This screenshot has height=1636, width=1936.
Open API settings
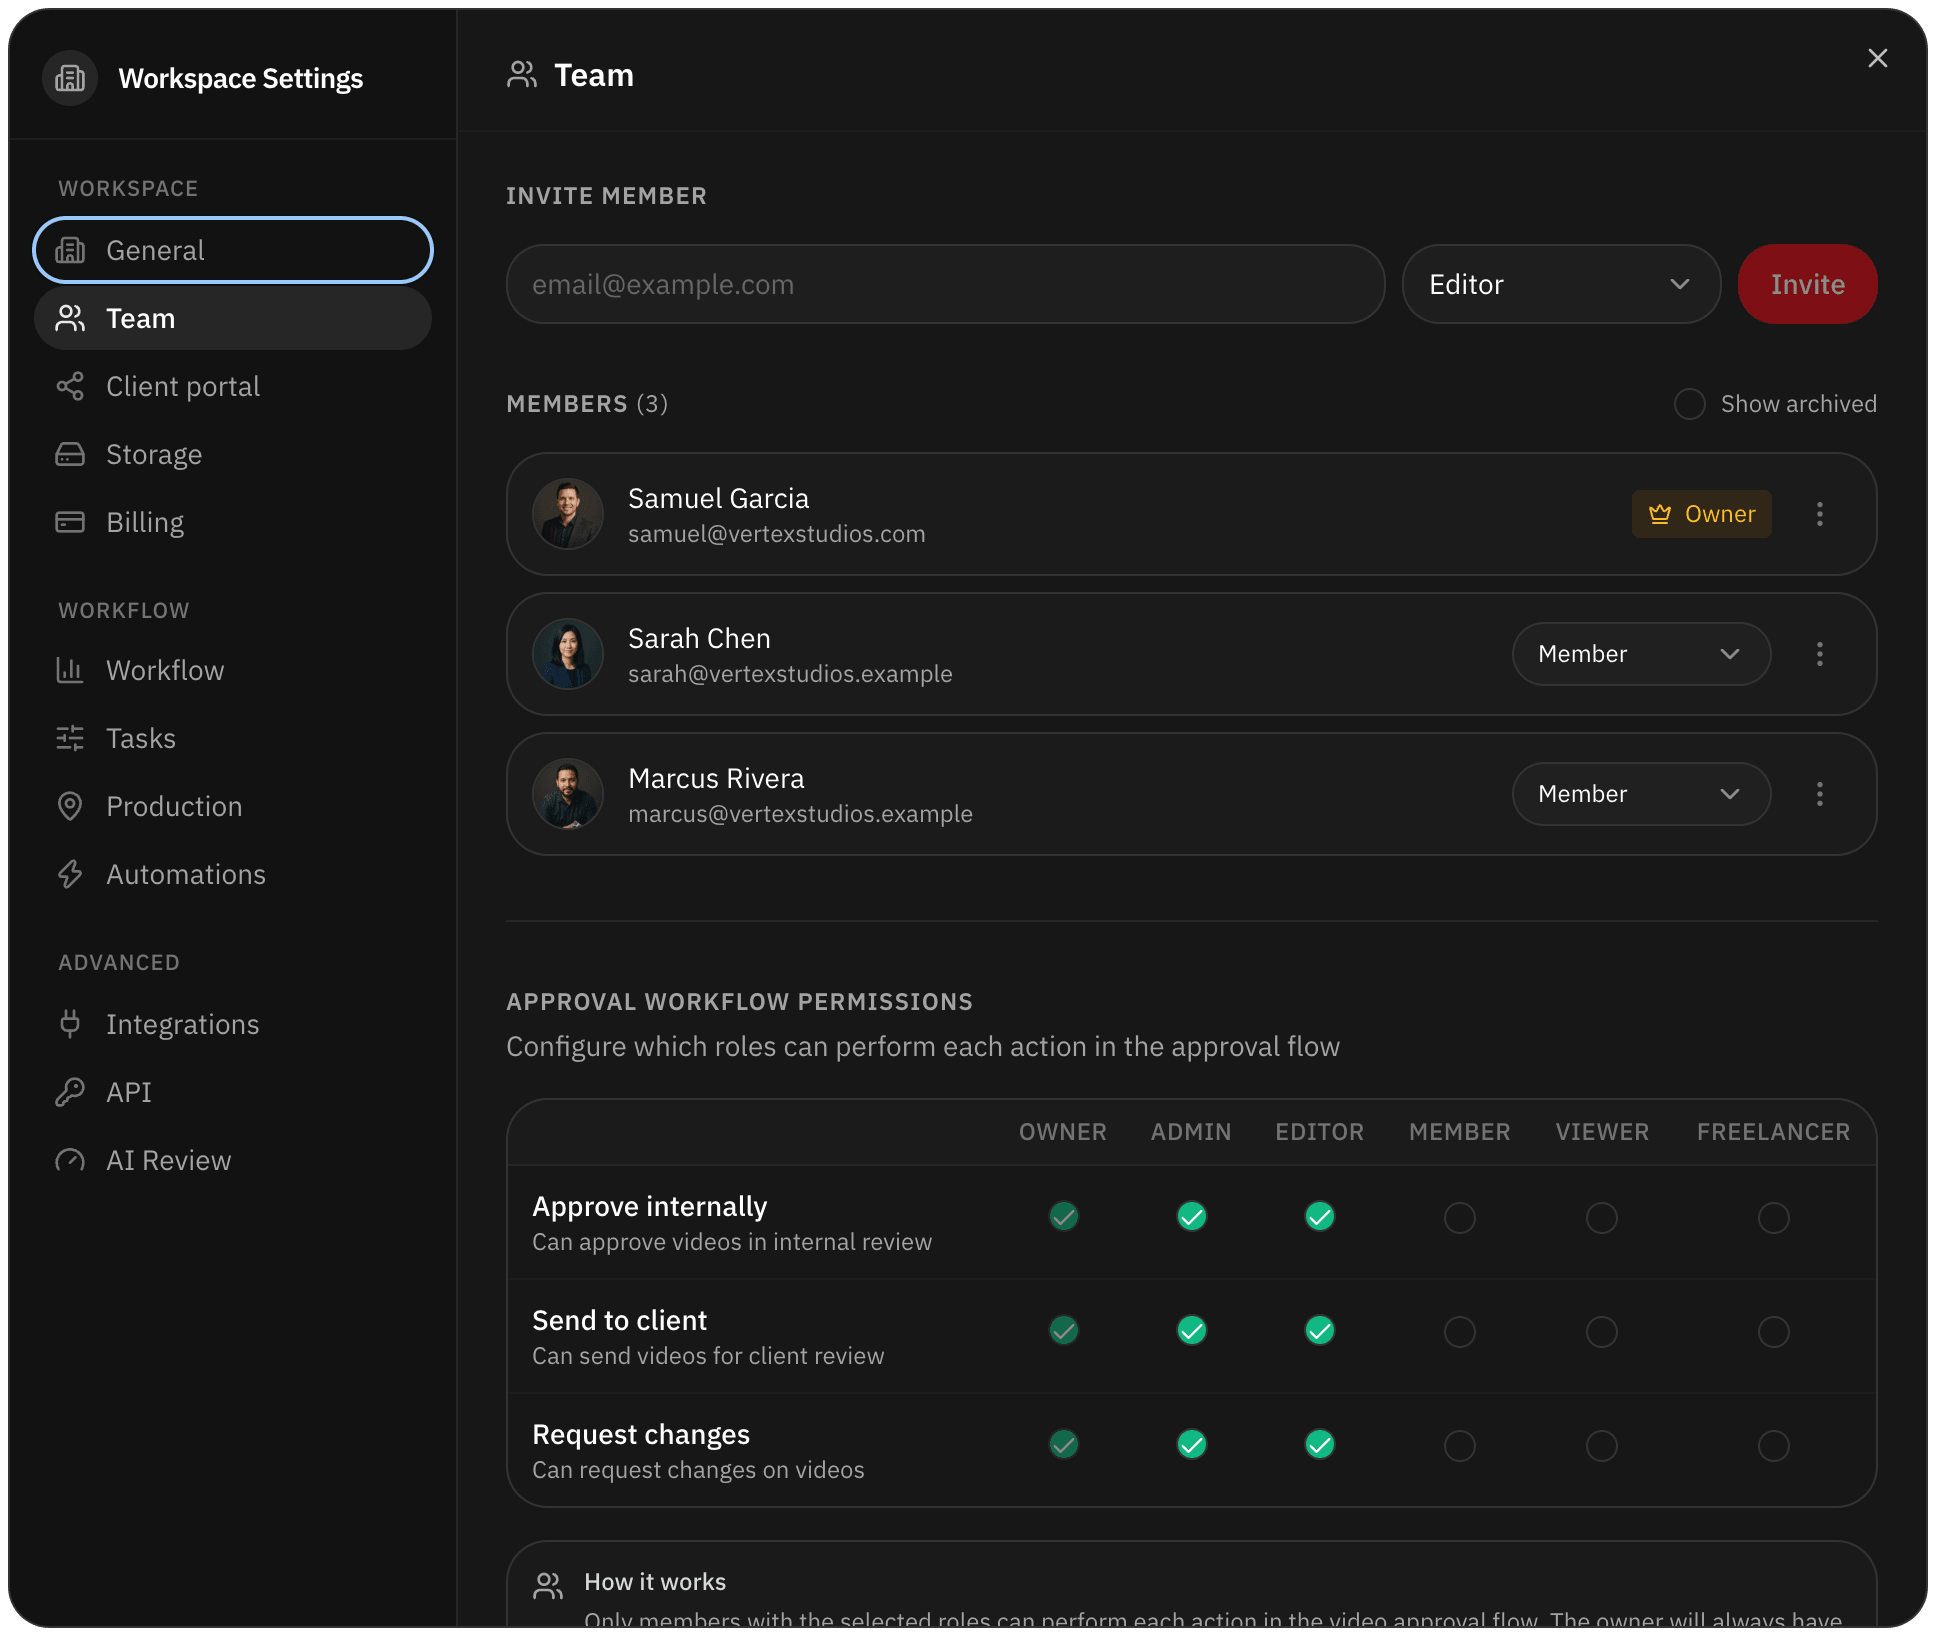pos(233,1092)
